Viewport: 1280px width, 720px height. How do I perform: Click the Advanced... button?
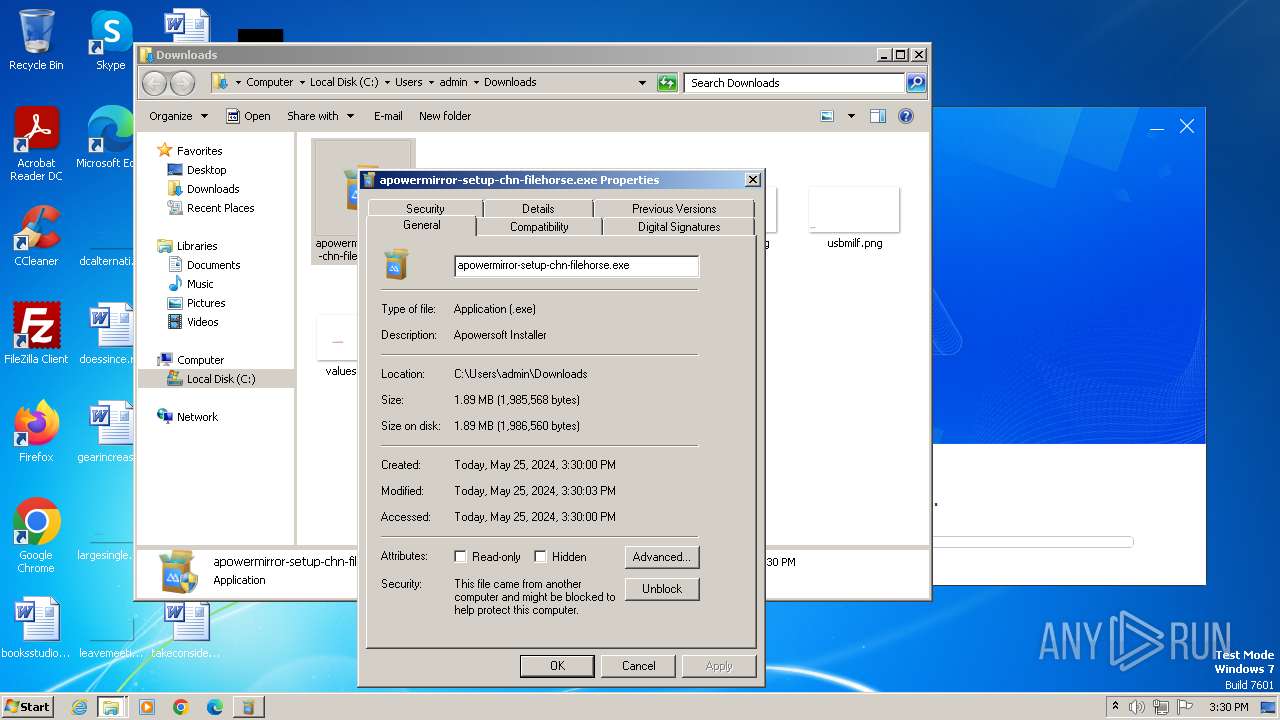click(x=662, y=557)
